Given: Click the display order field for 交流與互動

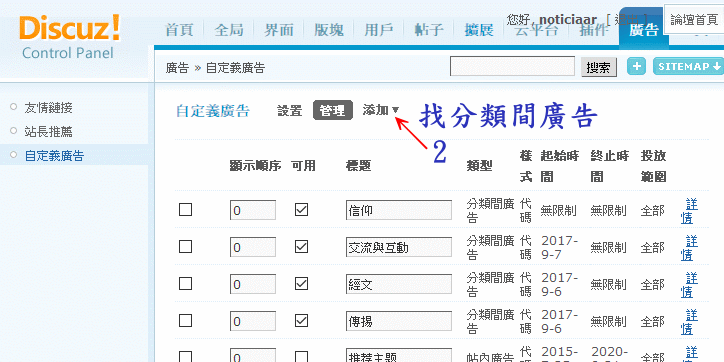Looking at the screenshot, I should coord(253,247).
